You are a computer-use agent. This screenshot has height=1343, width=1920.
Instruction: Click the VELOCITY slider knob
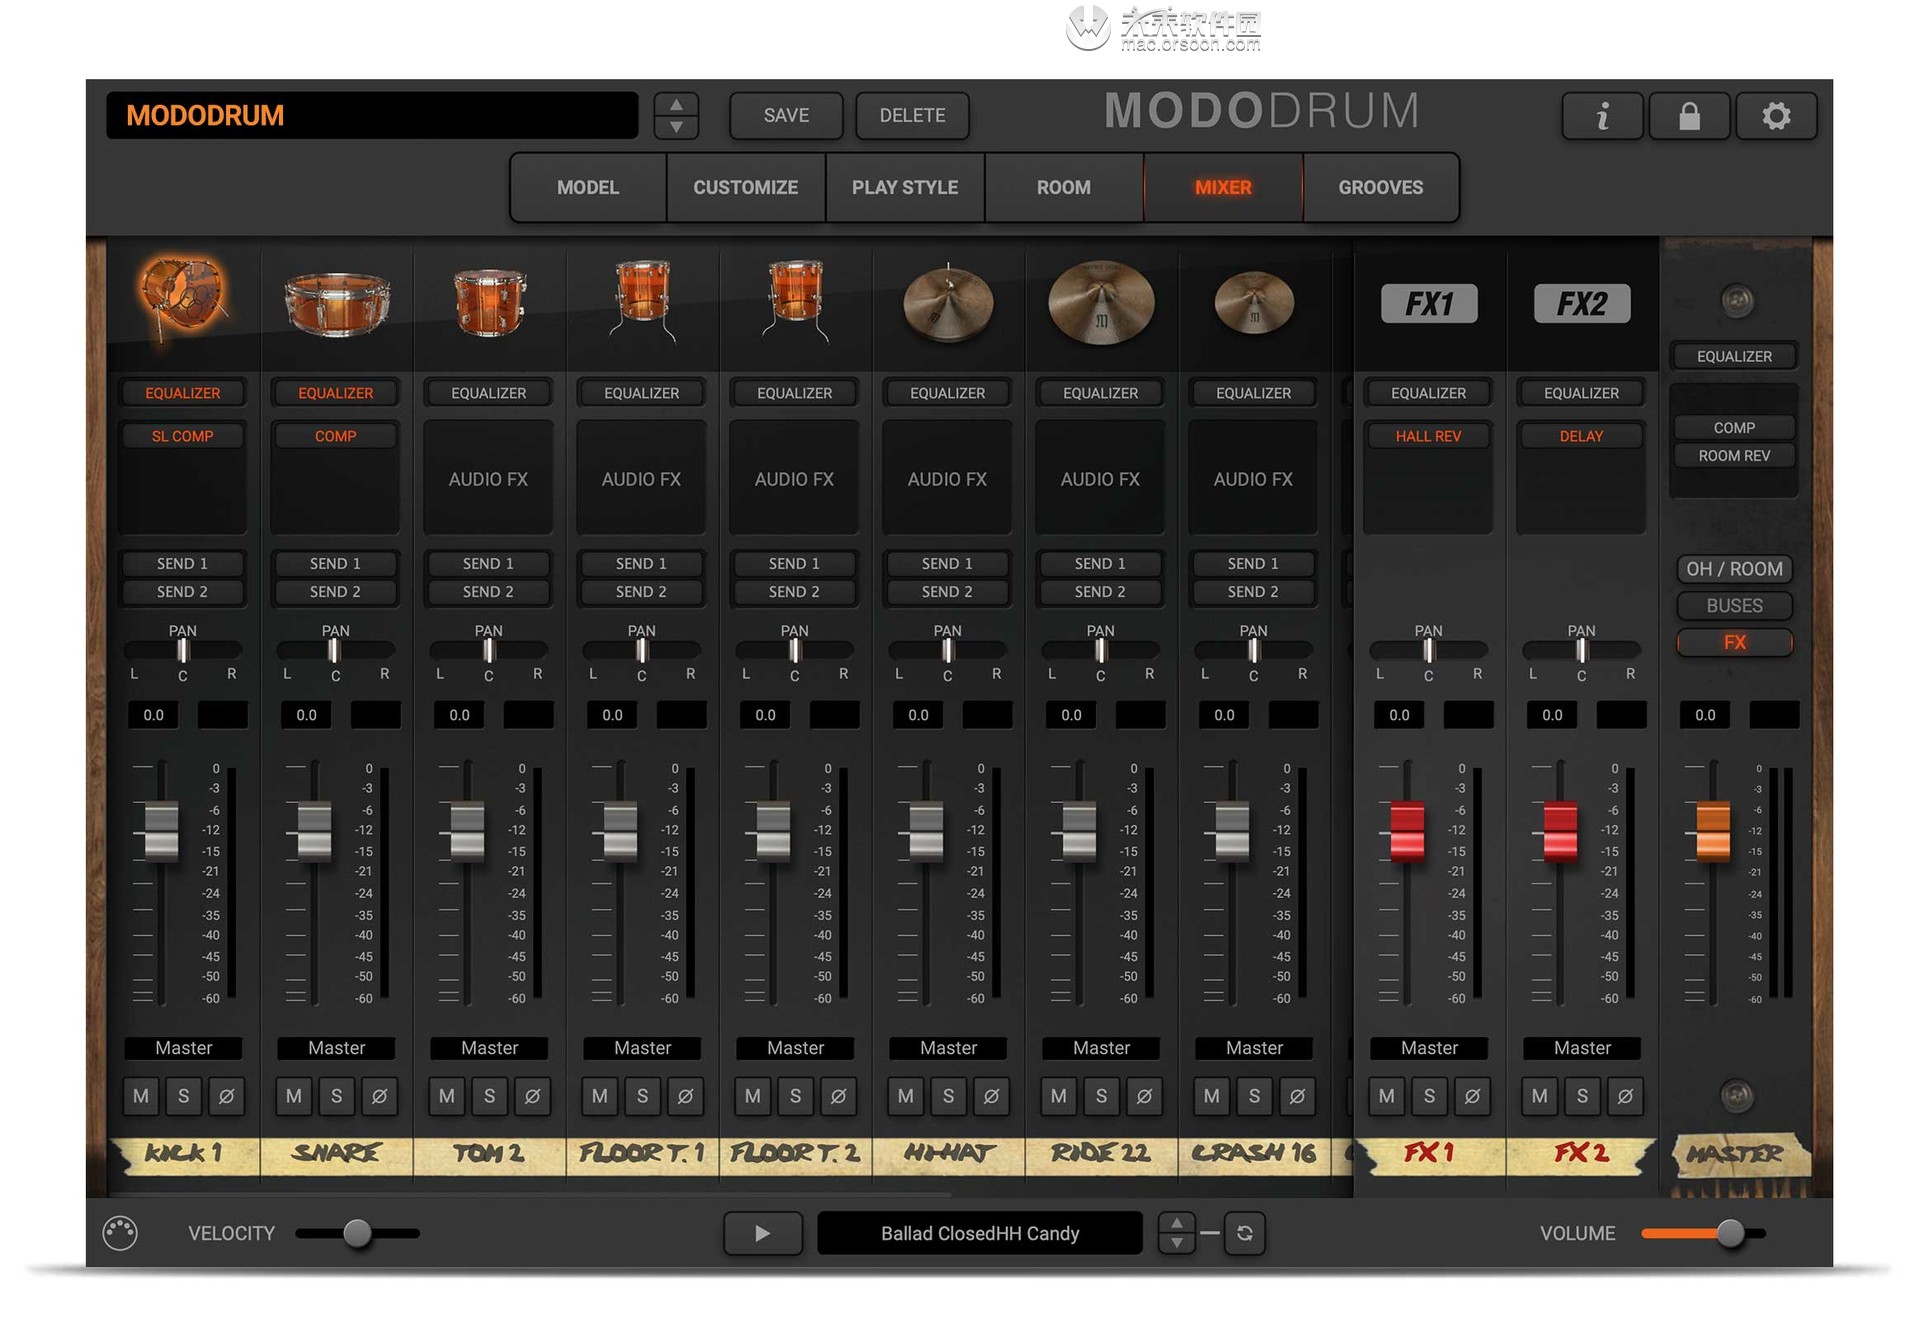pos(357,1233)
